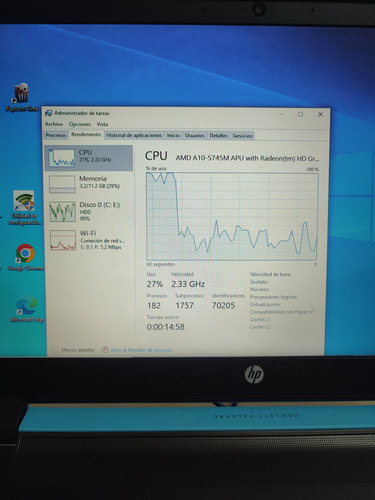Open the wireless configuration utility desktop icon
This screenshot has width=375, height=500.
pyautogui.click(x=24, y=207)
